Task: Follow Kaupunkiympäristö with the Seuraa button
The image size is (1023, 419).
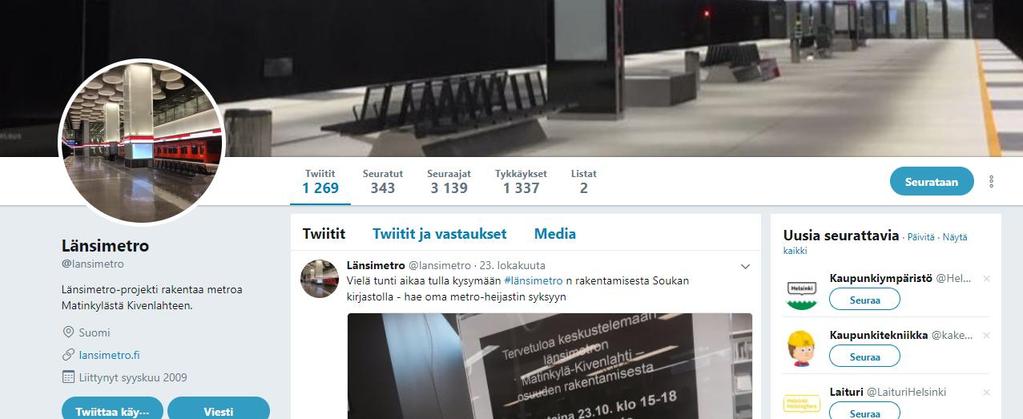Action: point(864,300)
